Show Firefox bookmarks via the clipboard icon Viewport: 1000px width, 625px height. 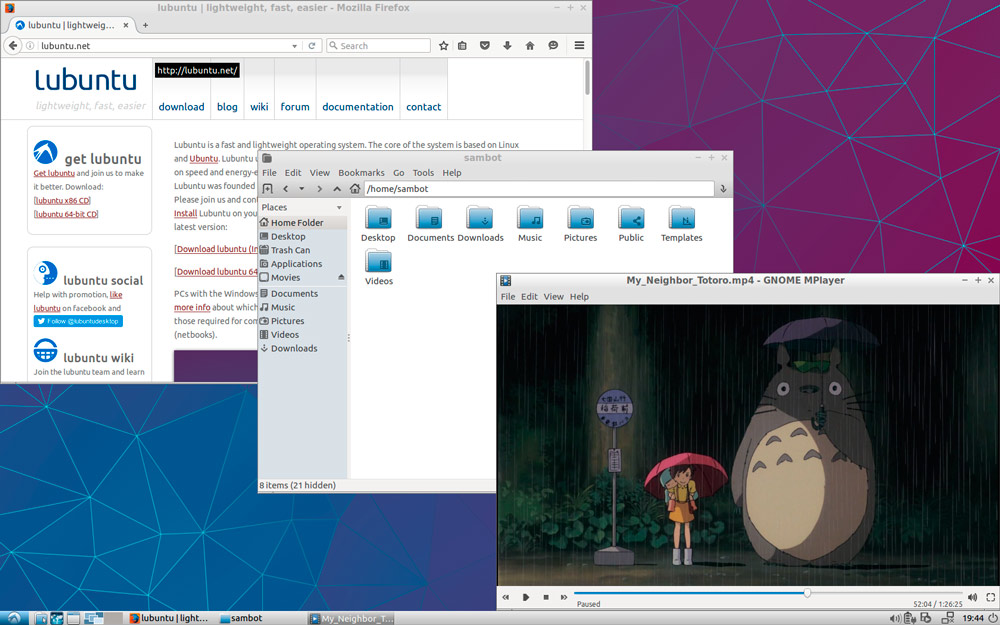[x=463, y=46]
